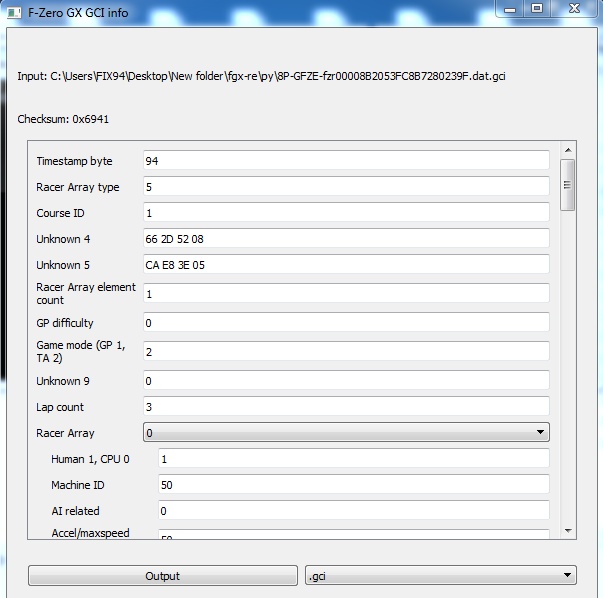This screenshot has width=603, height=598.
Task: Click the Timestamp byte label
Action: [74, 161]
